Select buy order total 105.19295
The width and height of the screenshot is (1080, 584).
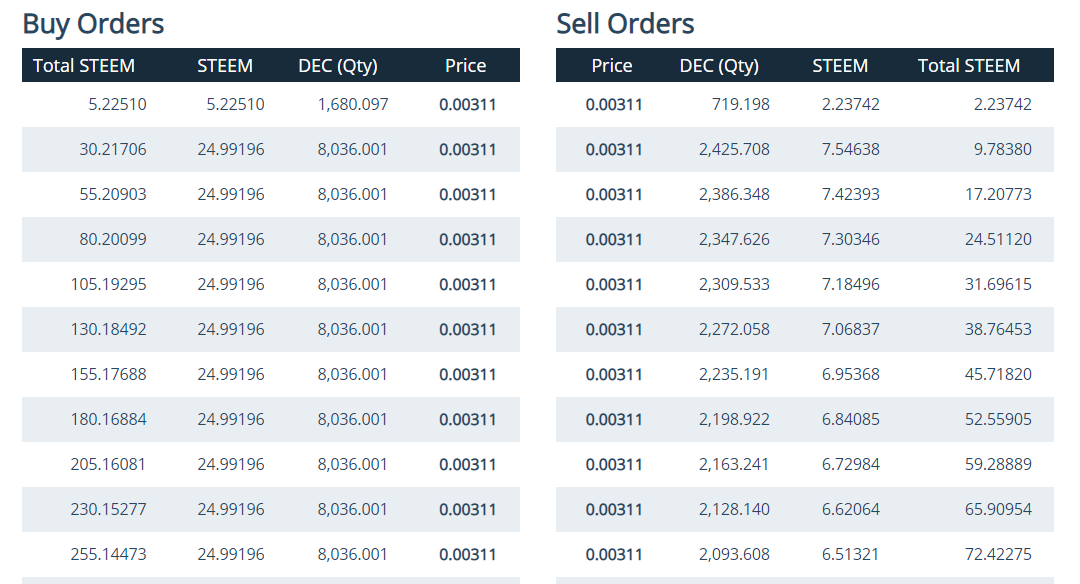(108, 284)
